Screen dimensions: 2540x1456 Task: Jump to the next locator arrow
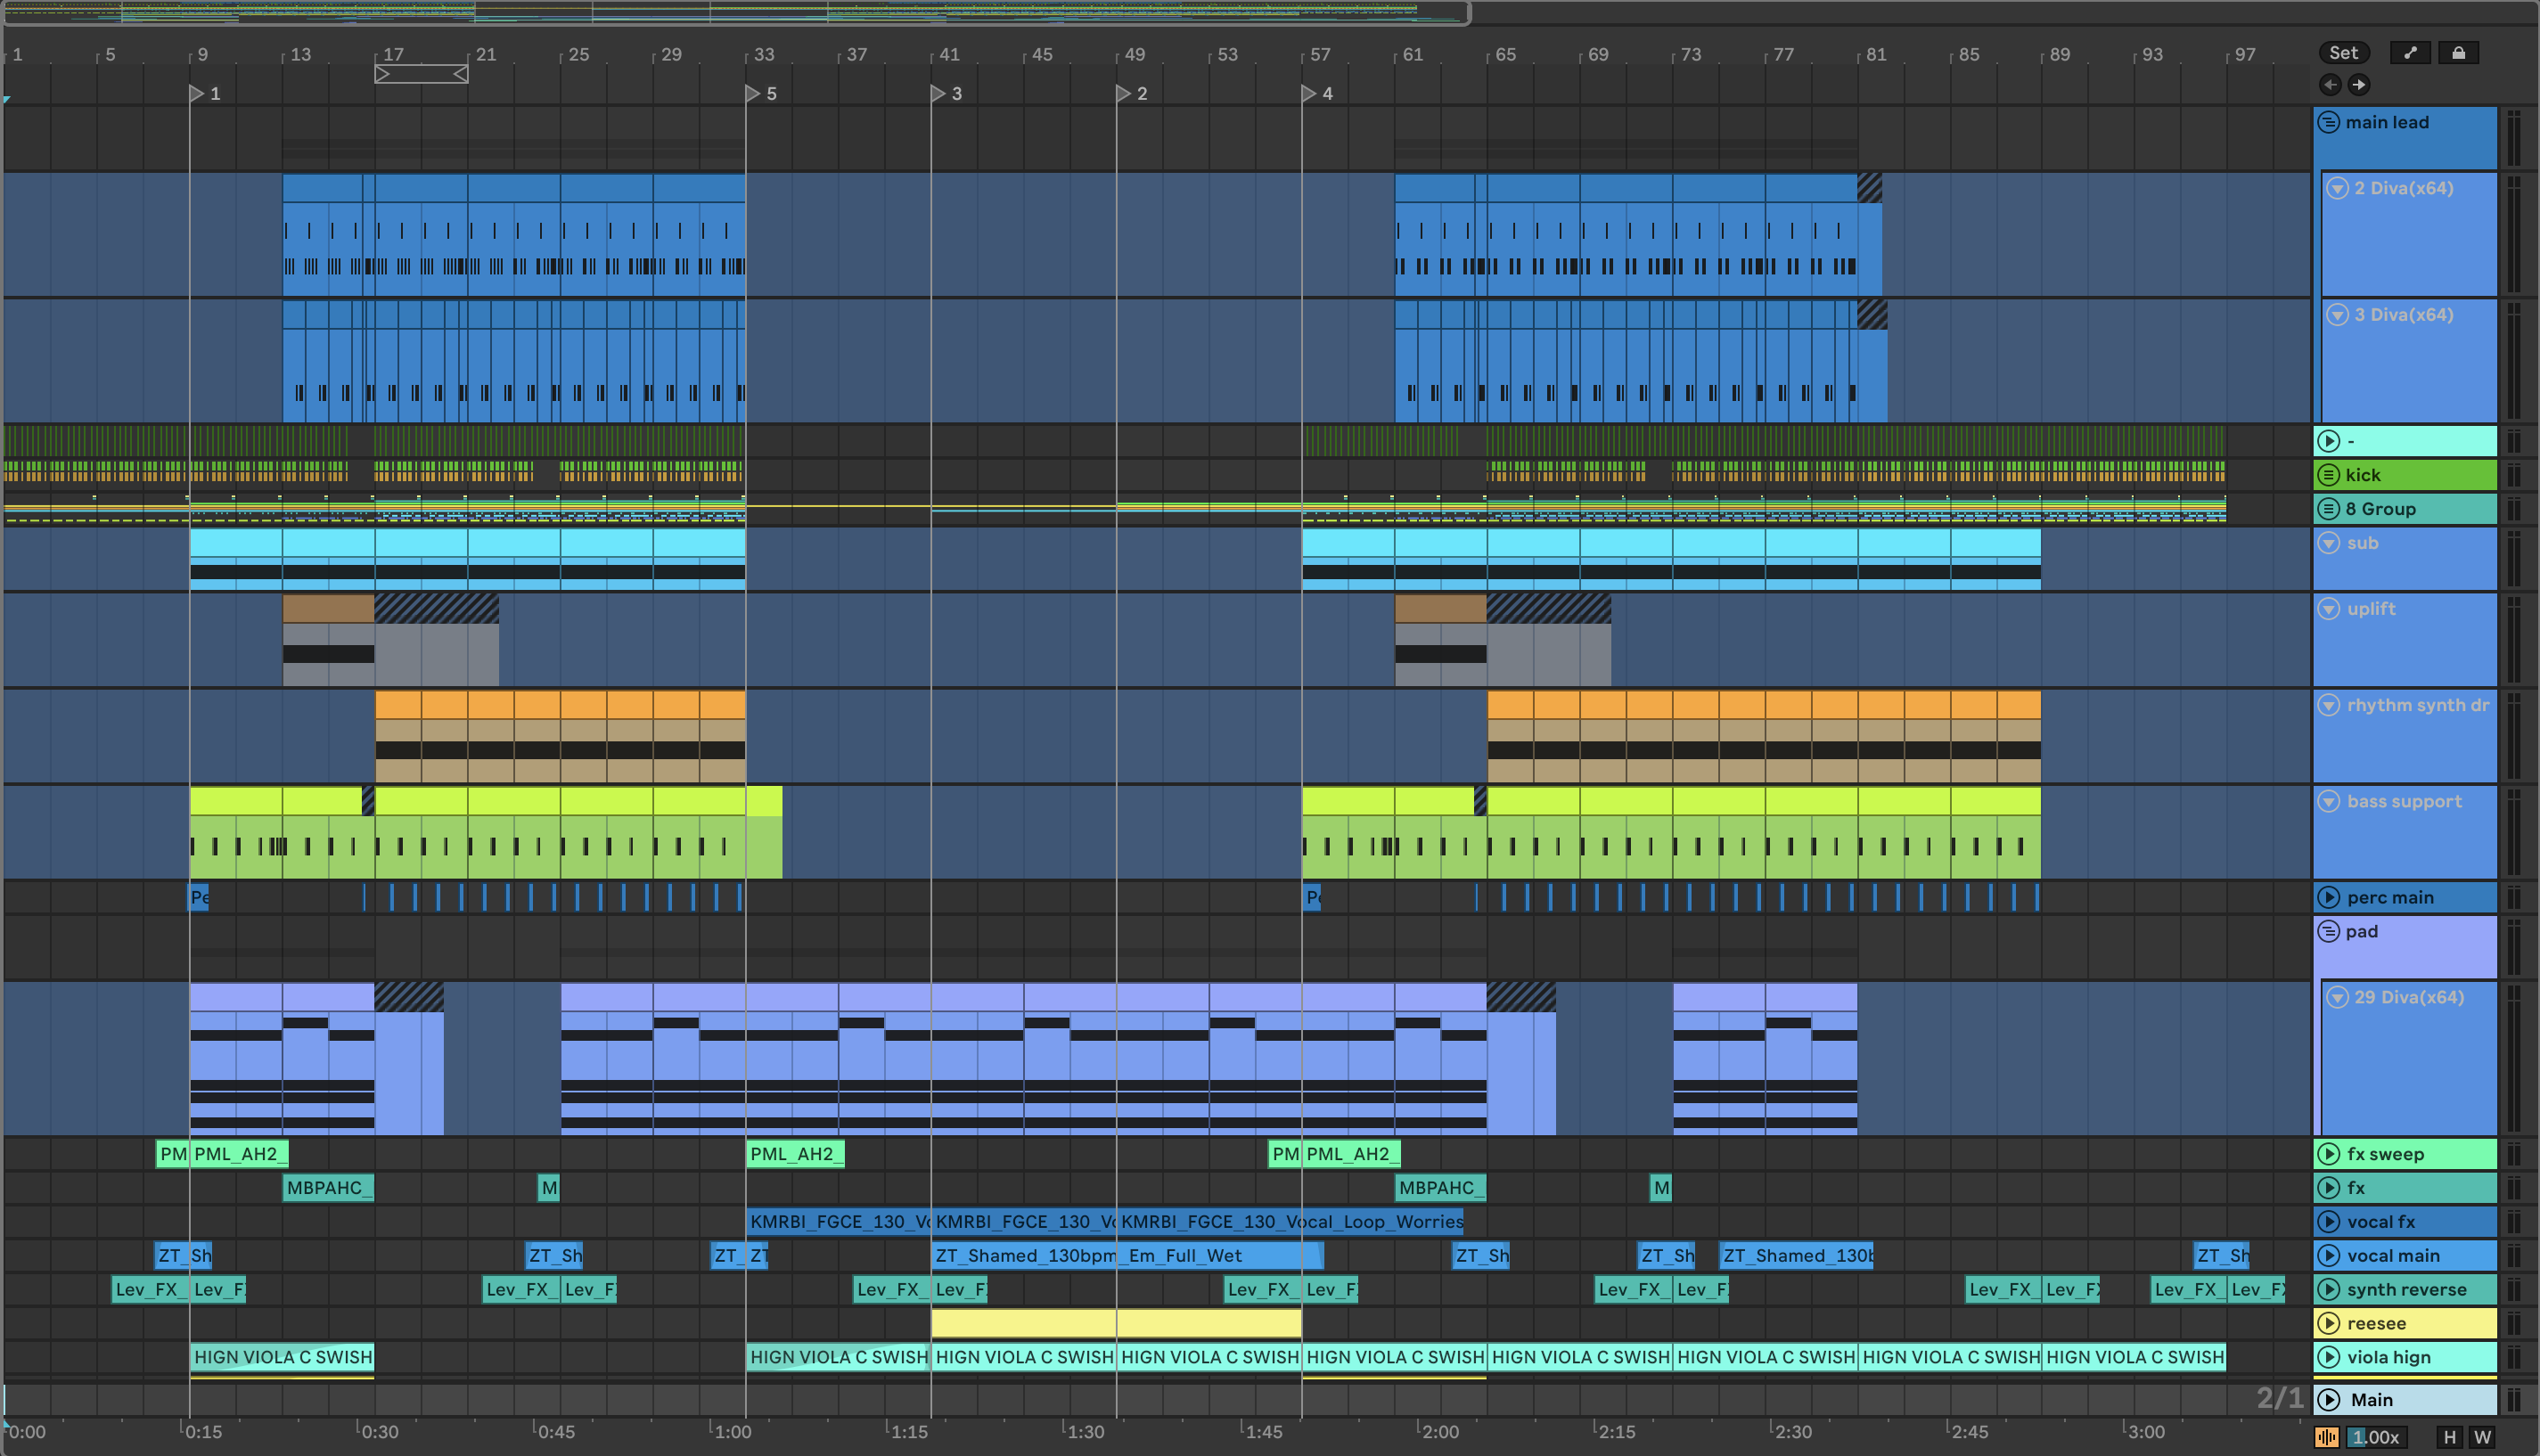(2358, 85)
